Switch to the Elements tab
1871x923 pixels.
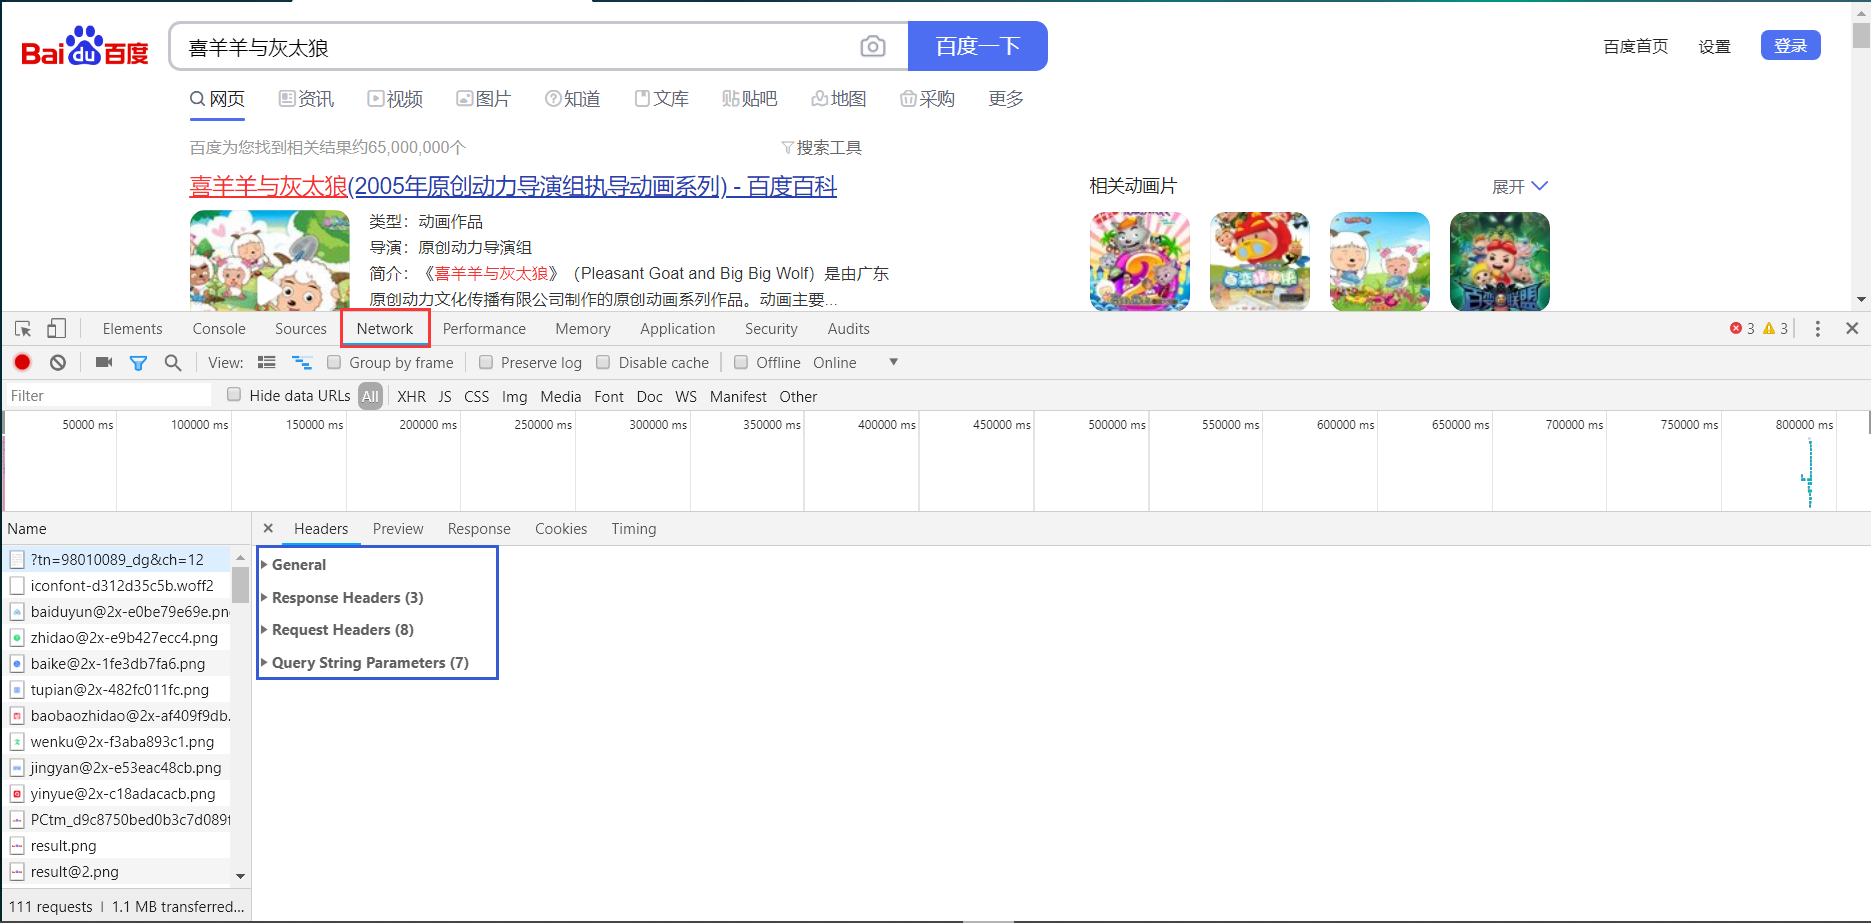point(132,328)
